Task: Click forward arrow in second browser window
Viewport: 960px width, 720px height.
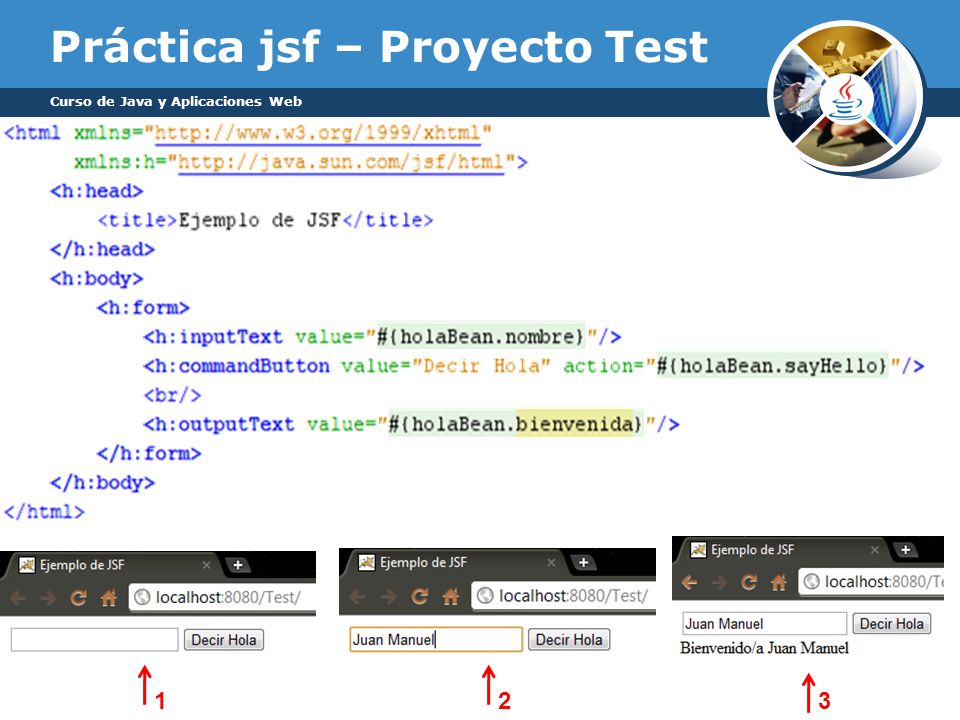Action: tap(388, 596)
